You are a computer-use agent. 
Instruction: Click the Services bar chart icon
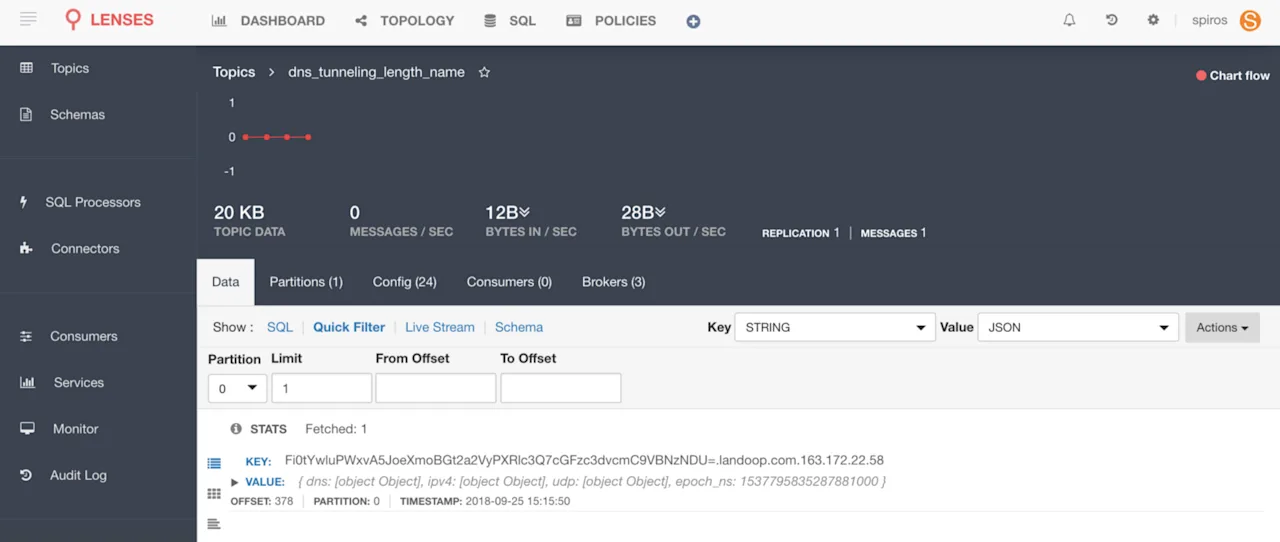27,382
